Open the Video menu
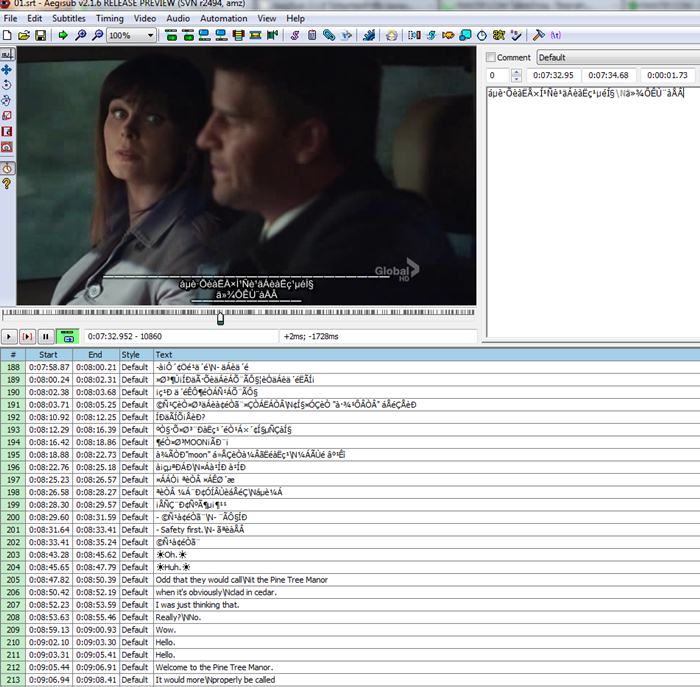Screen dimensions: 700x687 (x=145, y=18)
